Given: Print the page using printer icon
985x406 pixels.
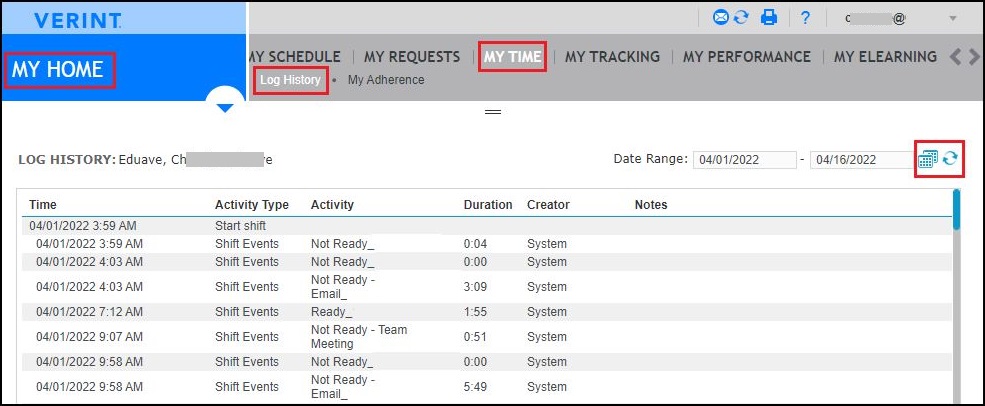Looking at the screenshot, I should [769, 18].
